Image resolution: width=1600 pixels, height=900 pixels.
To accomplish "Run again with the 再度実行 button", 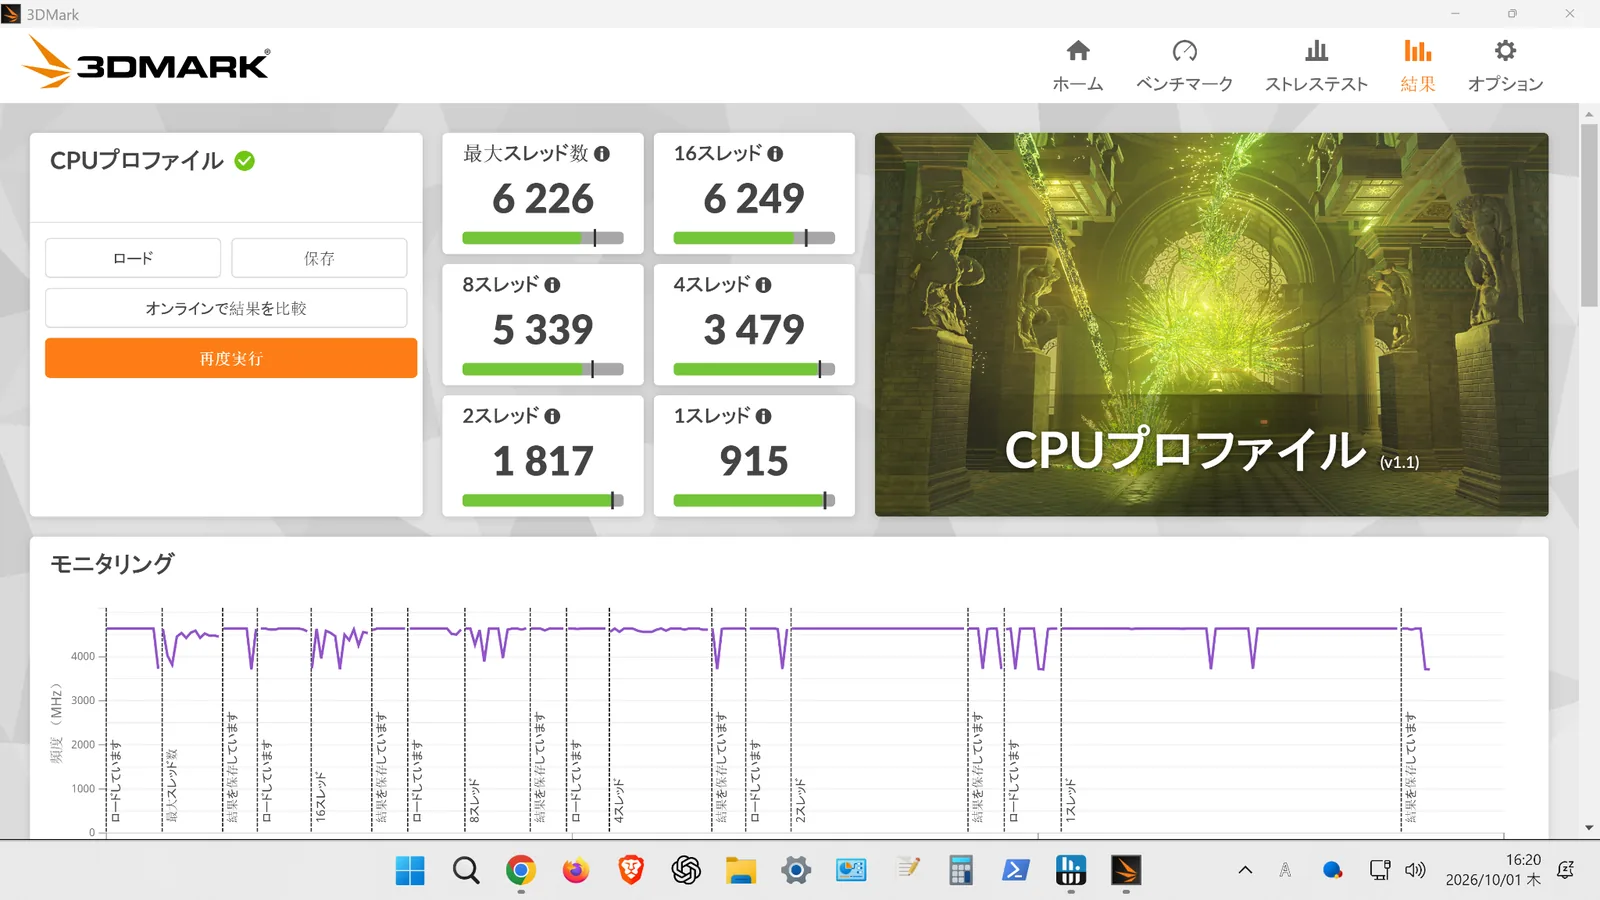I will coord(231,358).
